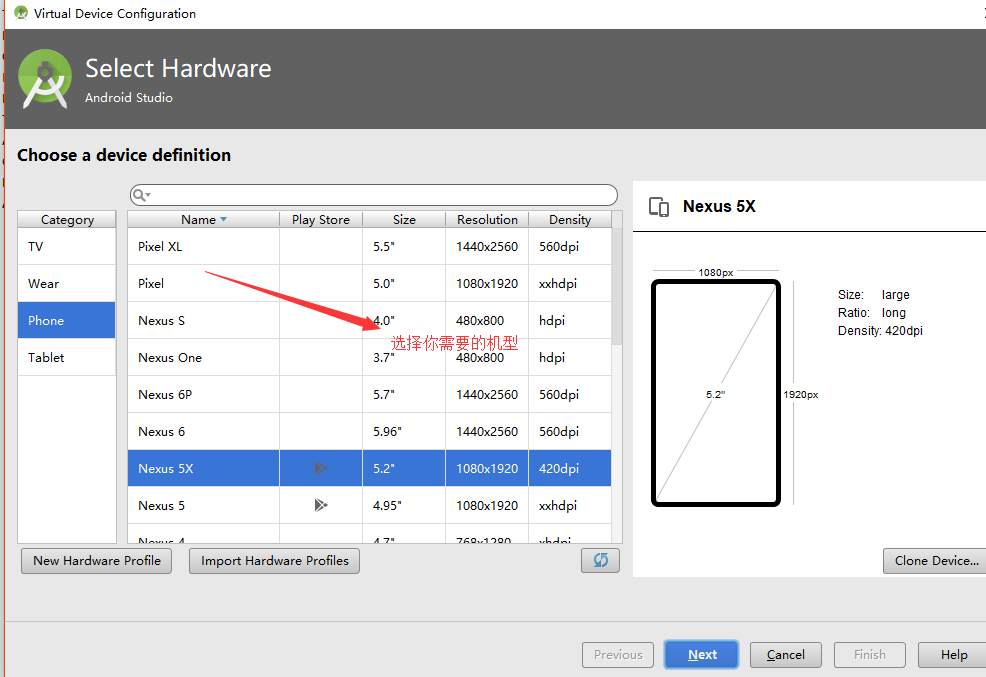986x677 pixels.
Task: Select the Nexus 5X device name
Action: (x=165, y=469)
